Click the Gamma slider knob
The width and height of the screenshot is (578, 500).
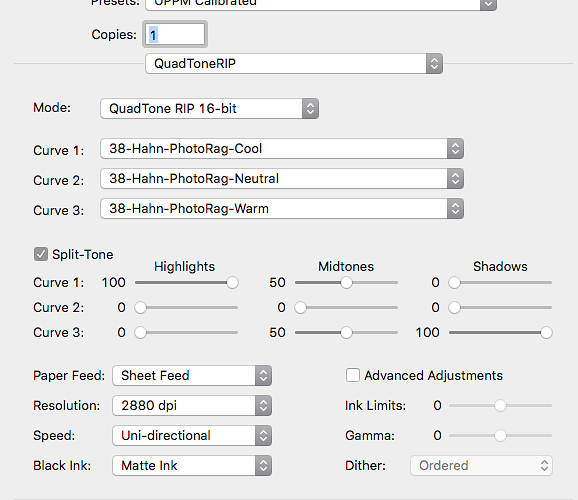[500, 435]
